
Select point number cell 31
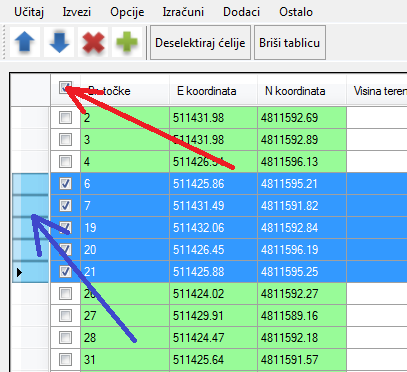tap(125, 359)
